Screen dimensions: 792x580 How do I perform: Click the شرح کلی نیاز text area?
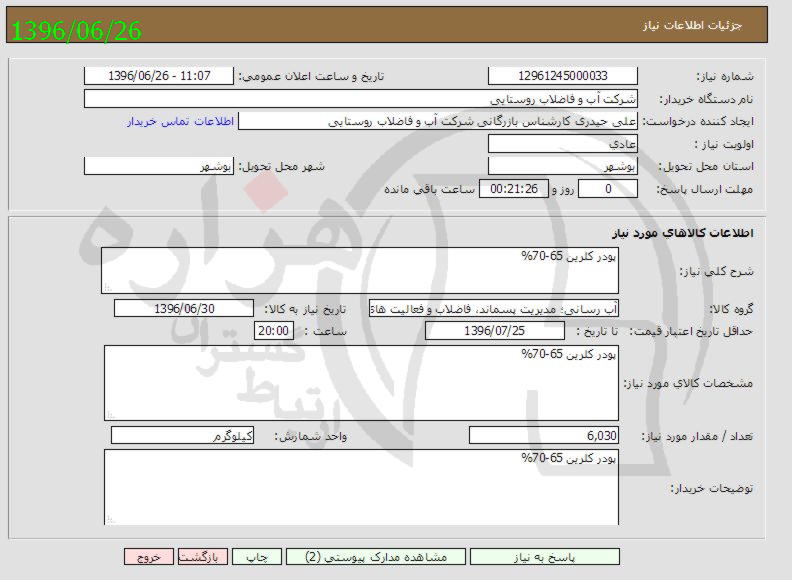pos(360,271)
